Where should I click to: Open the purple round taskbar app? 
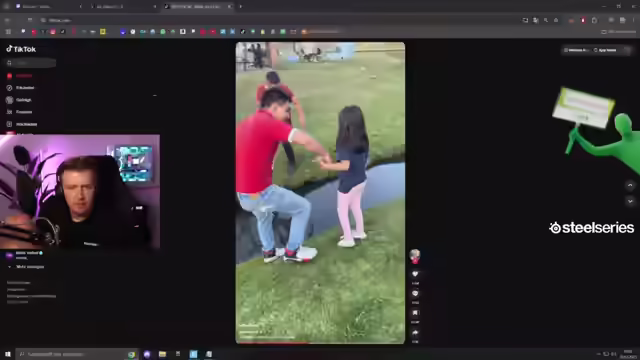point(147,354)
